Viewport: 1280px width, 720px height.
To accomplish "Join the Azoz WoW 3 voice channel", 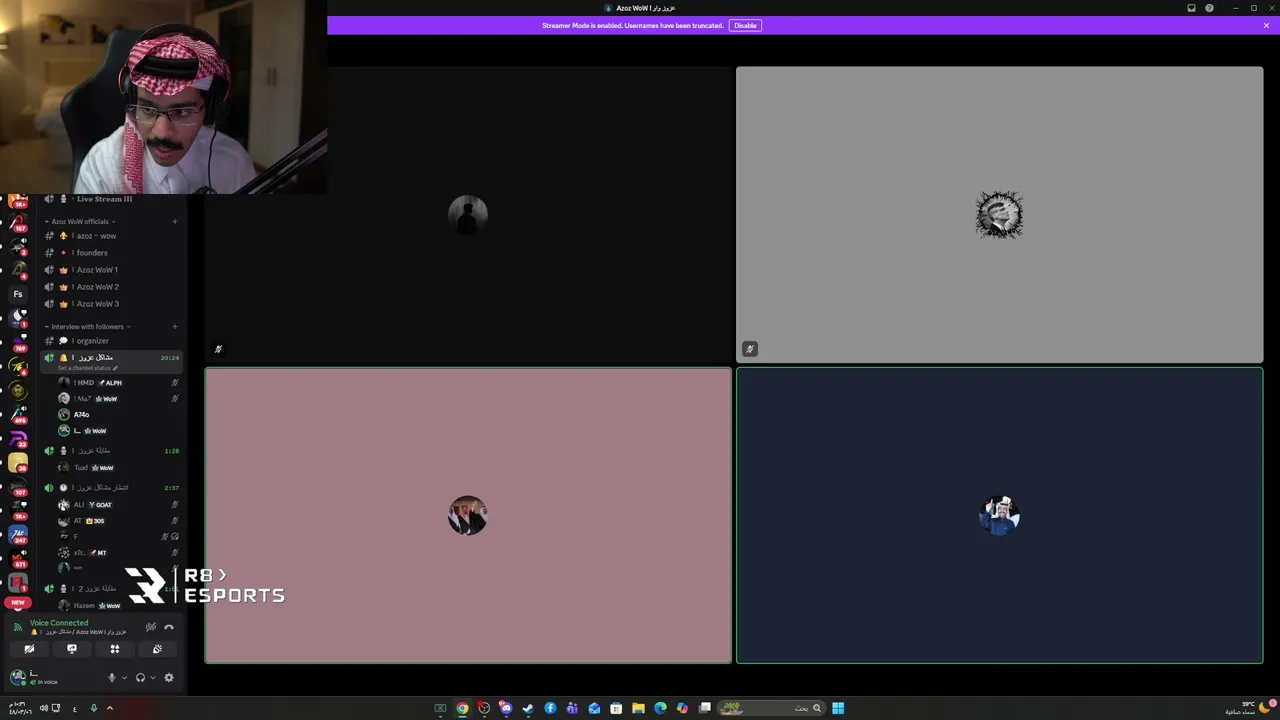I will point(110,304).
